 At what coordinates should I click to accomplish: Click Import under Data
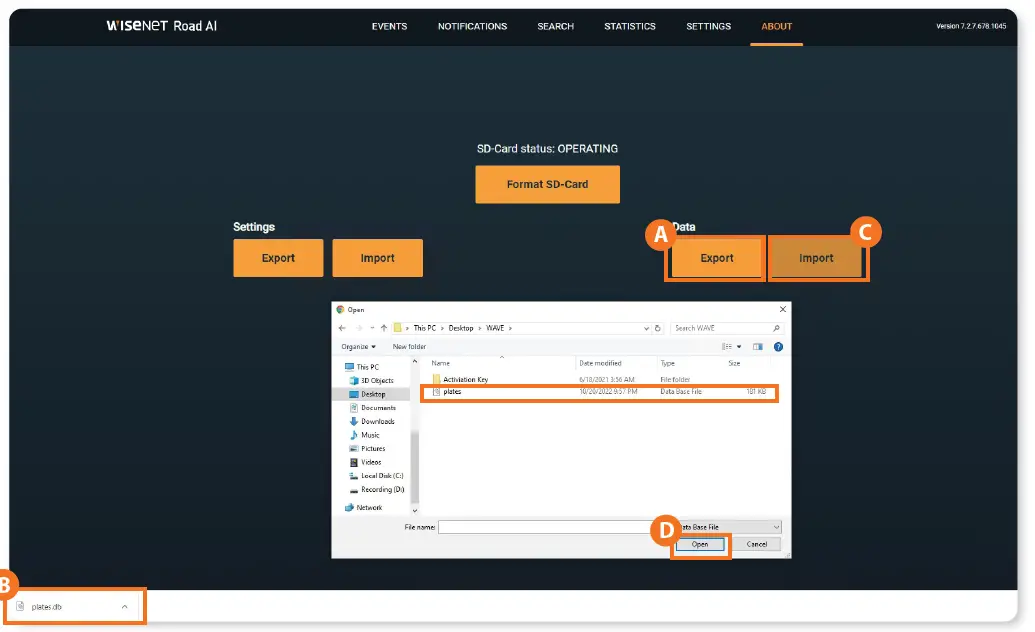(817, 258)
